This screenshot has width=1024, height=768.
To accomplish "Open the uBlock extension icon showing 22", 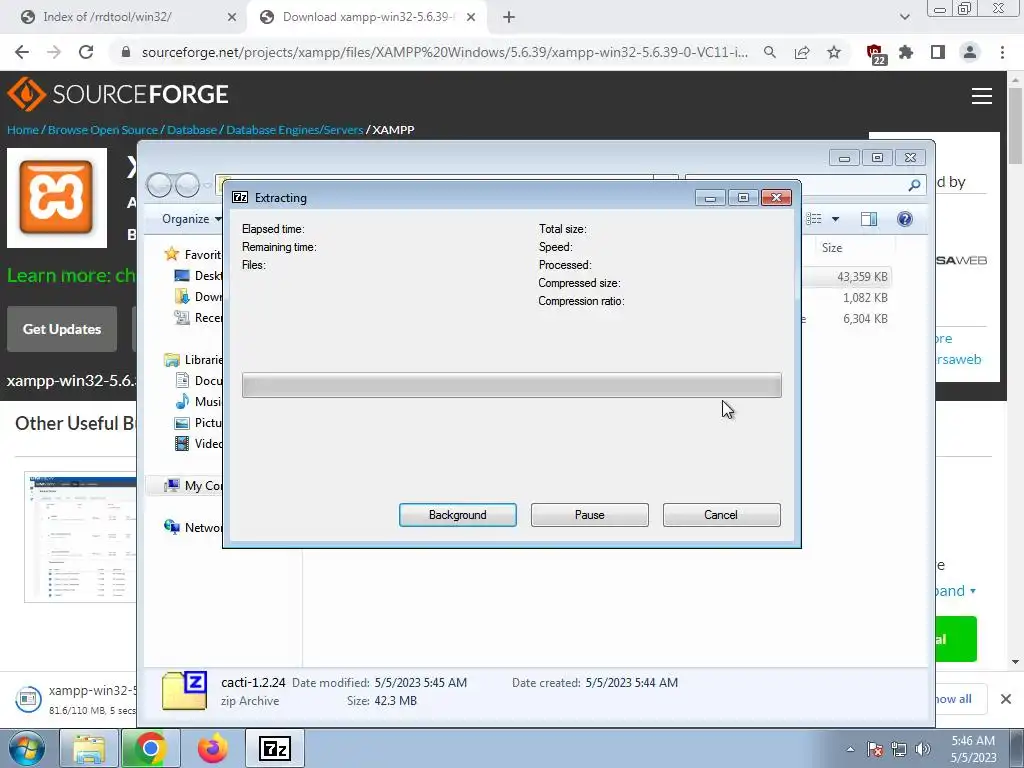I will [875, 54].
